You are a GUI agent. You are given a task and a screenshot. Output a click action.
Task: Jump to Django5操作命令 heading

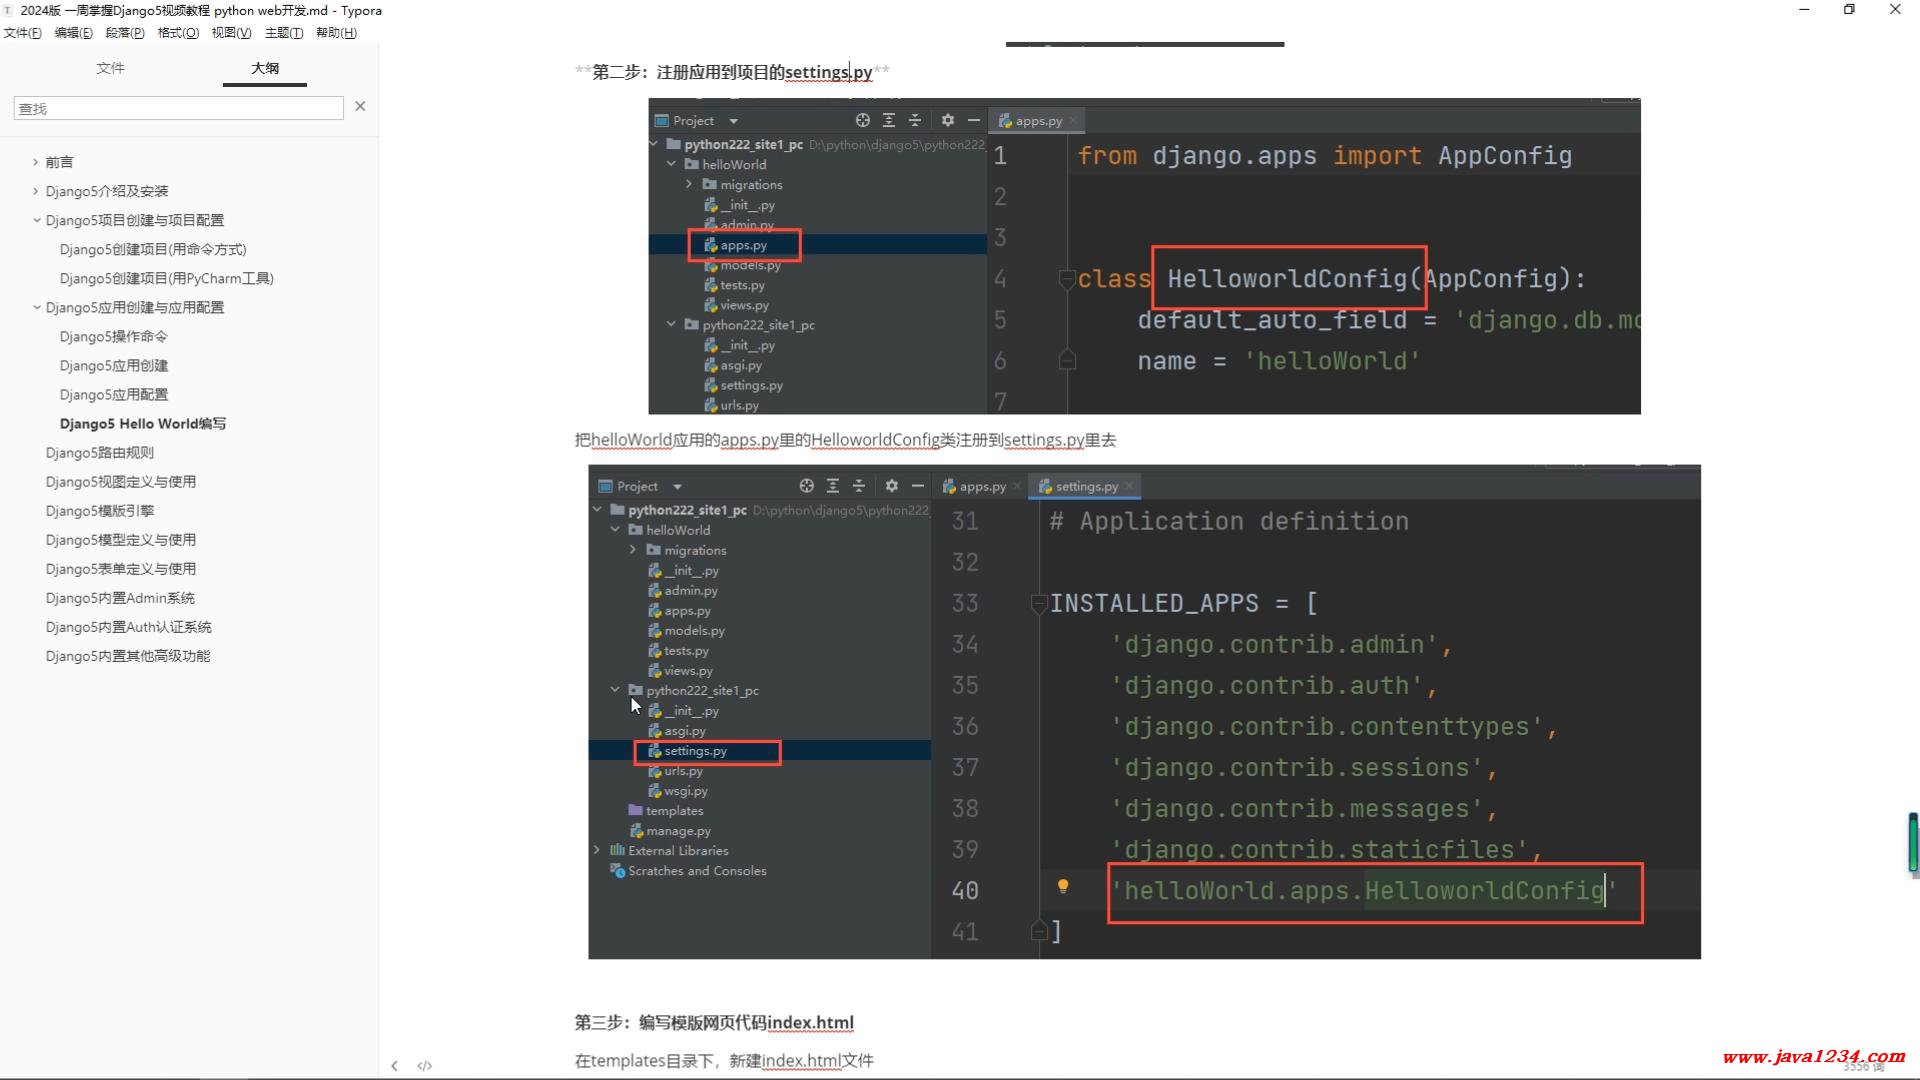(x=113, y=336)
